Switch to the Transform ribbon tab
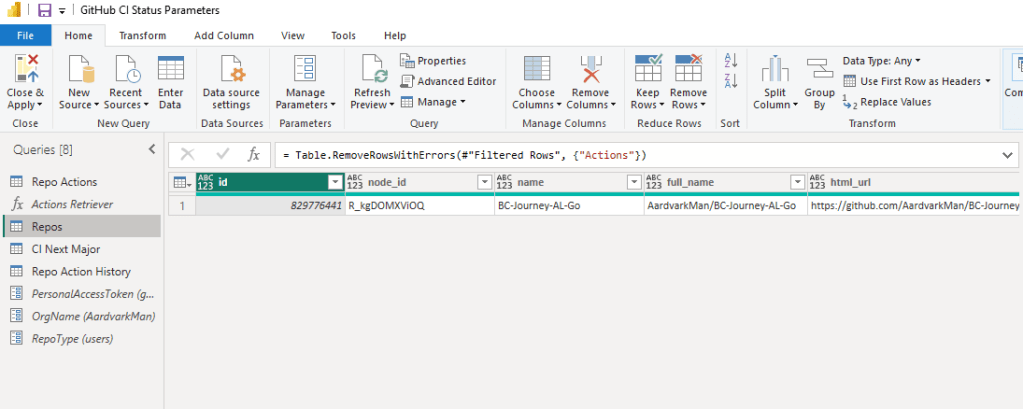The image size is (1023, 409). (x=142, y=35)
